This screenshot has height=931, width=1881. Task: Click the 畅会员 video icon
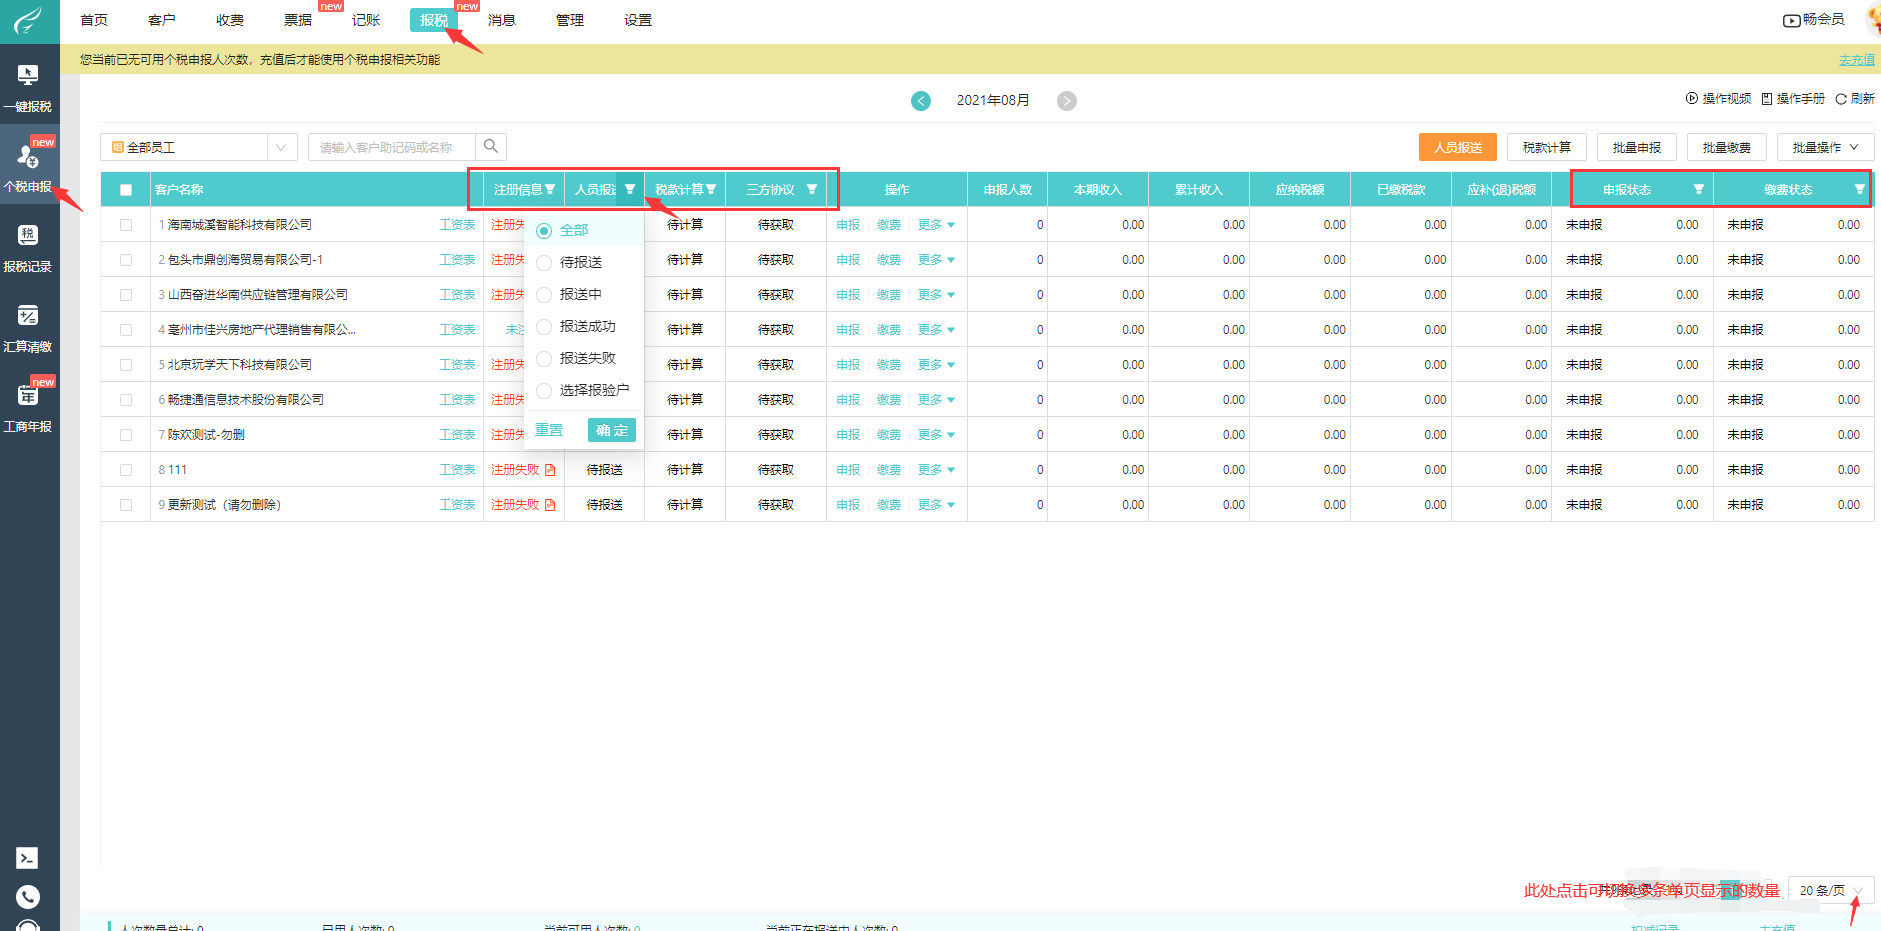tap(1791, 20)
